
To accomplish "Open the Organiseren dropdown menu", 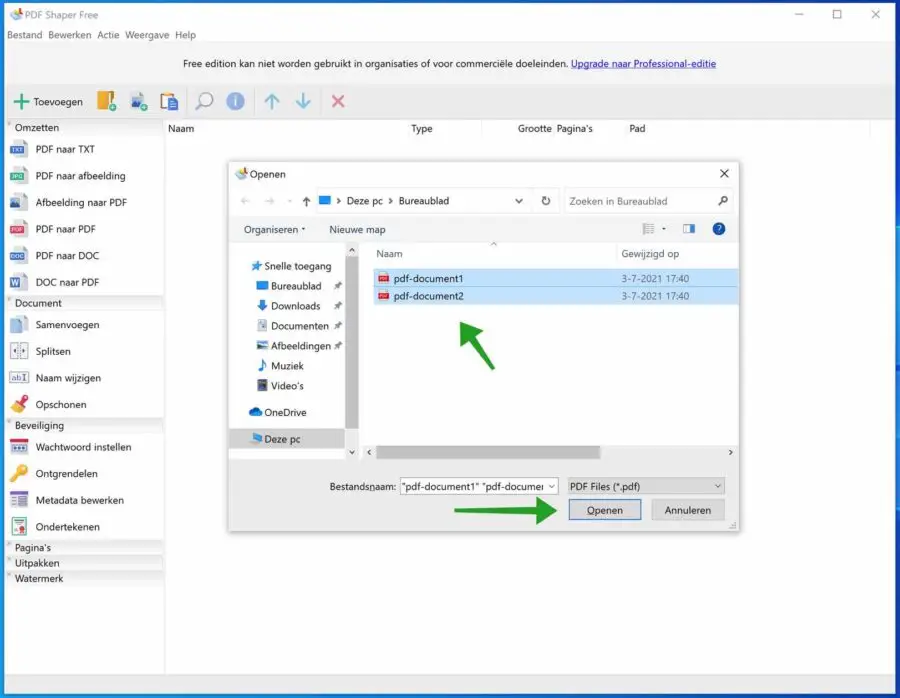I will click(274, 230).
